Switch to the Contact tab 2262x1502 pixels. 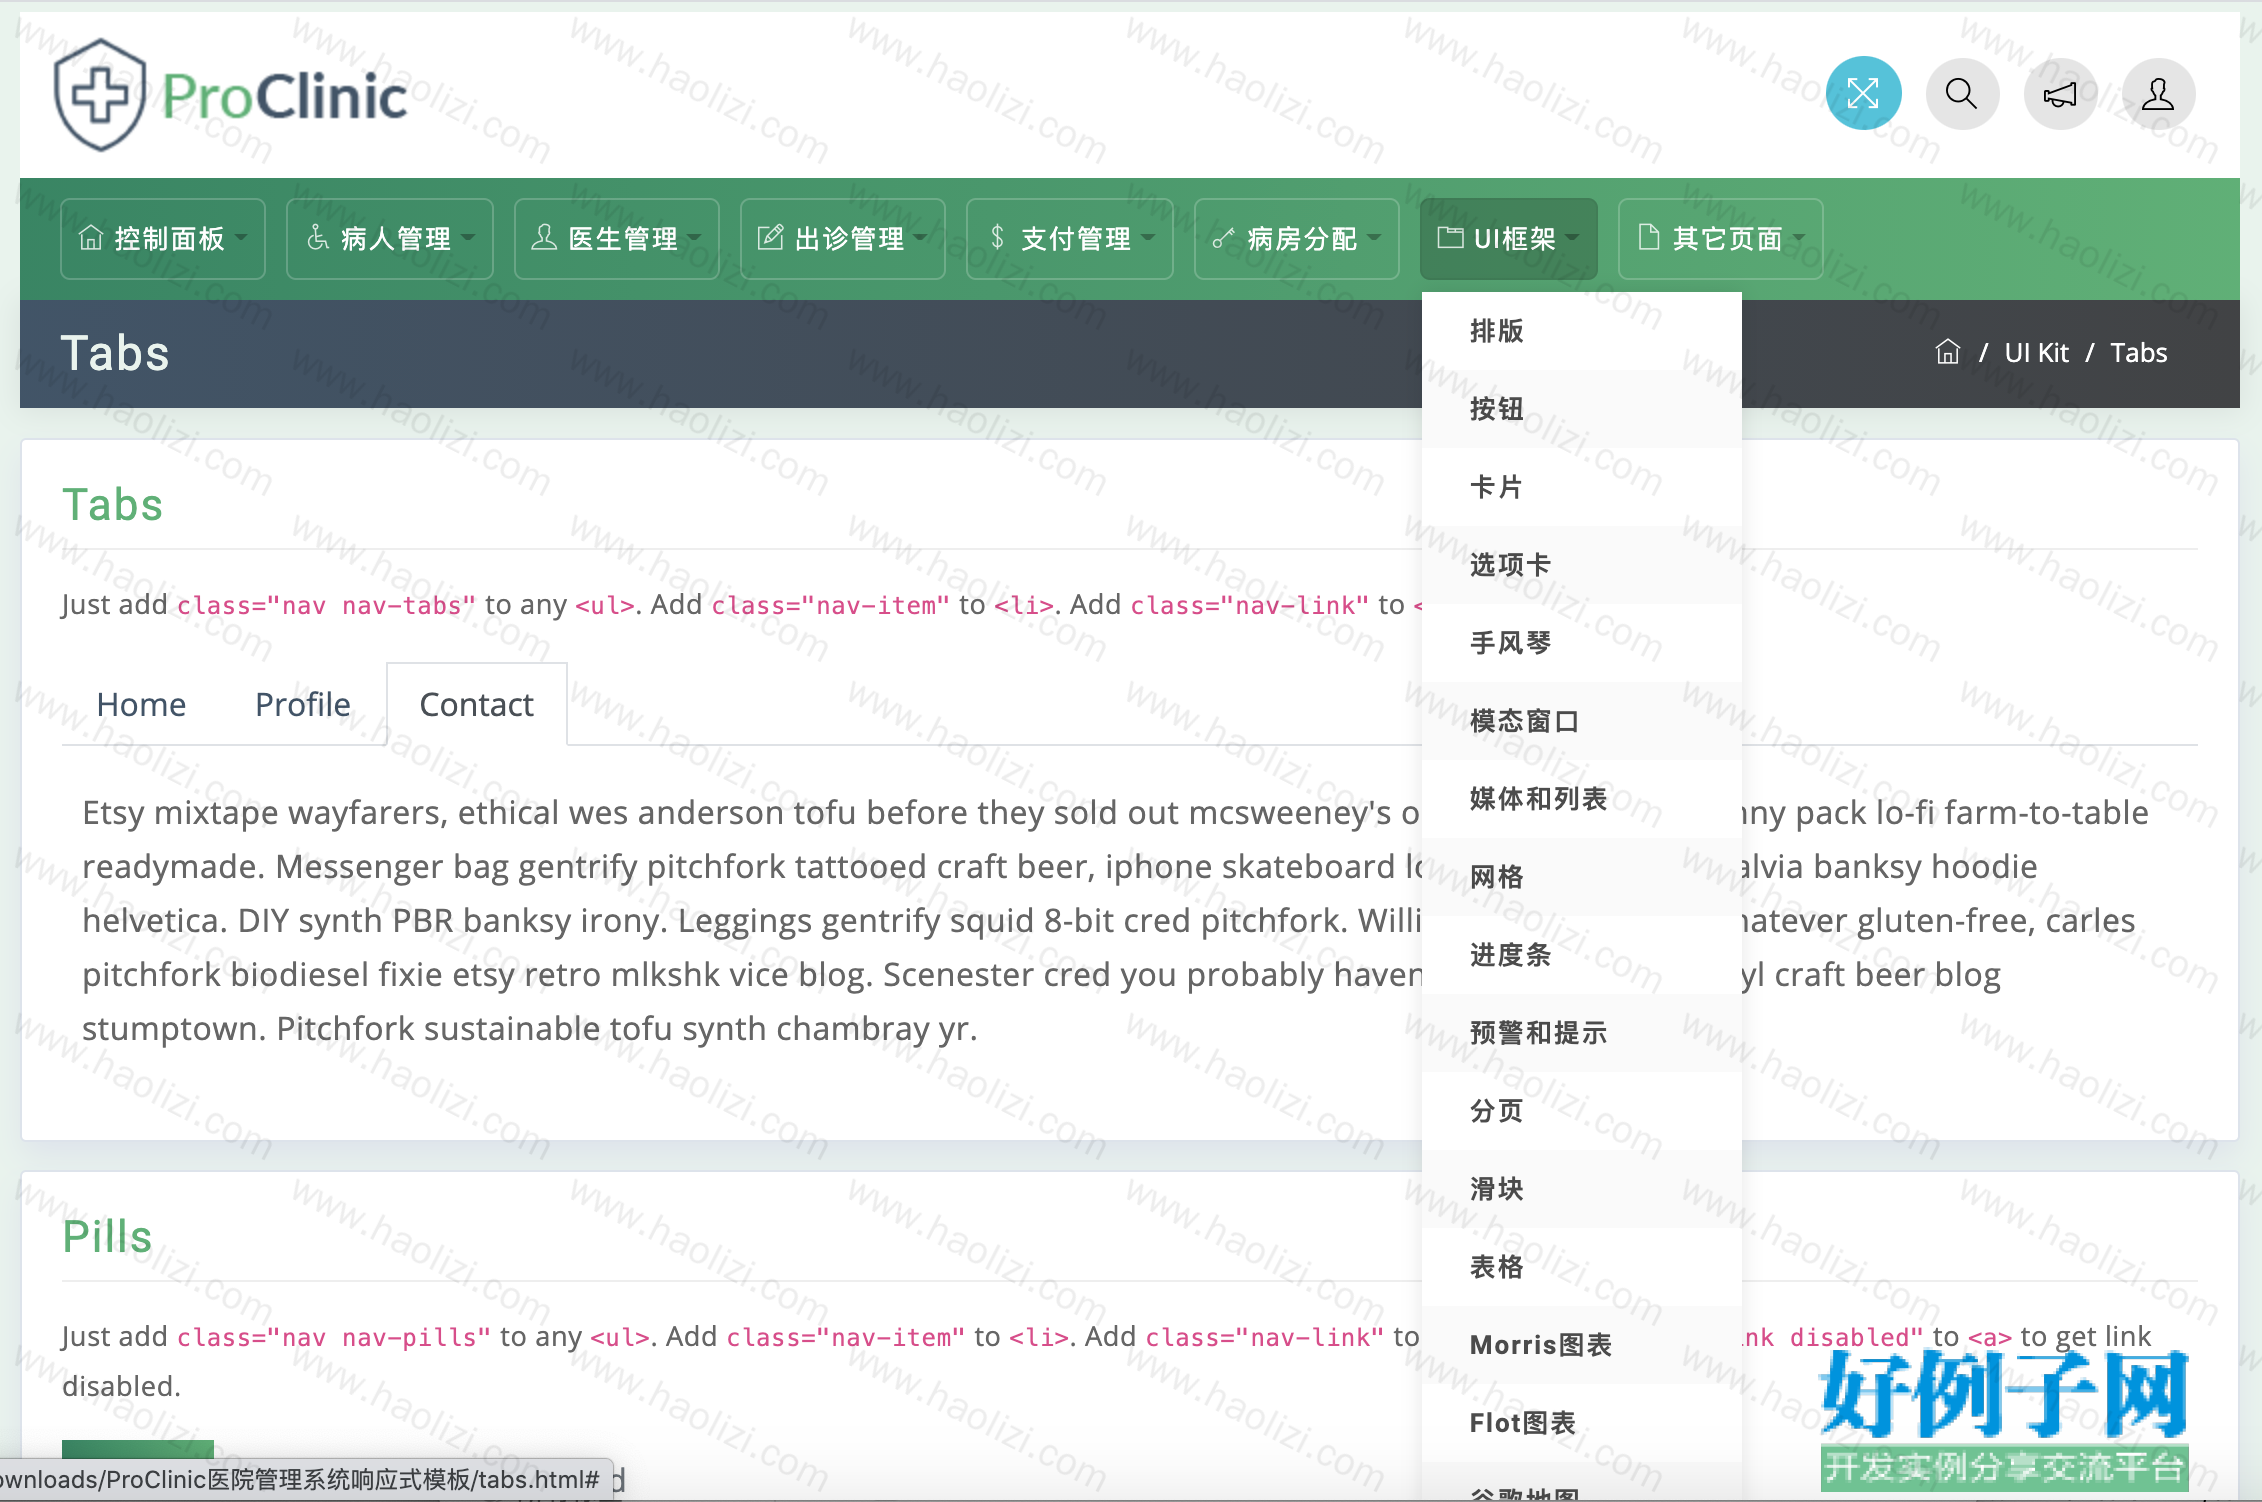click(477, 705)
